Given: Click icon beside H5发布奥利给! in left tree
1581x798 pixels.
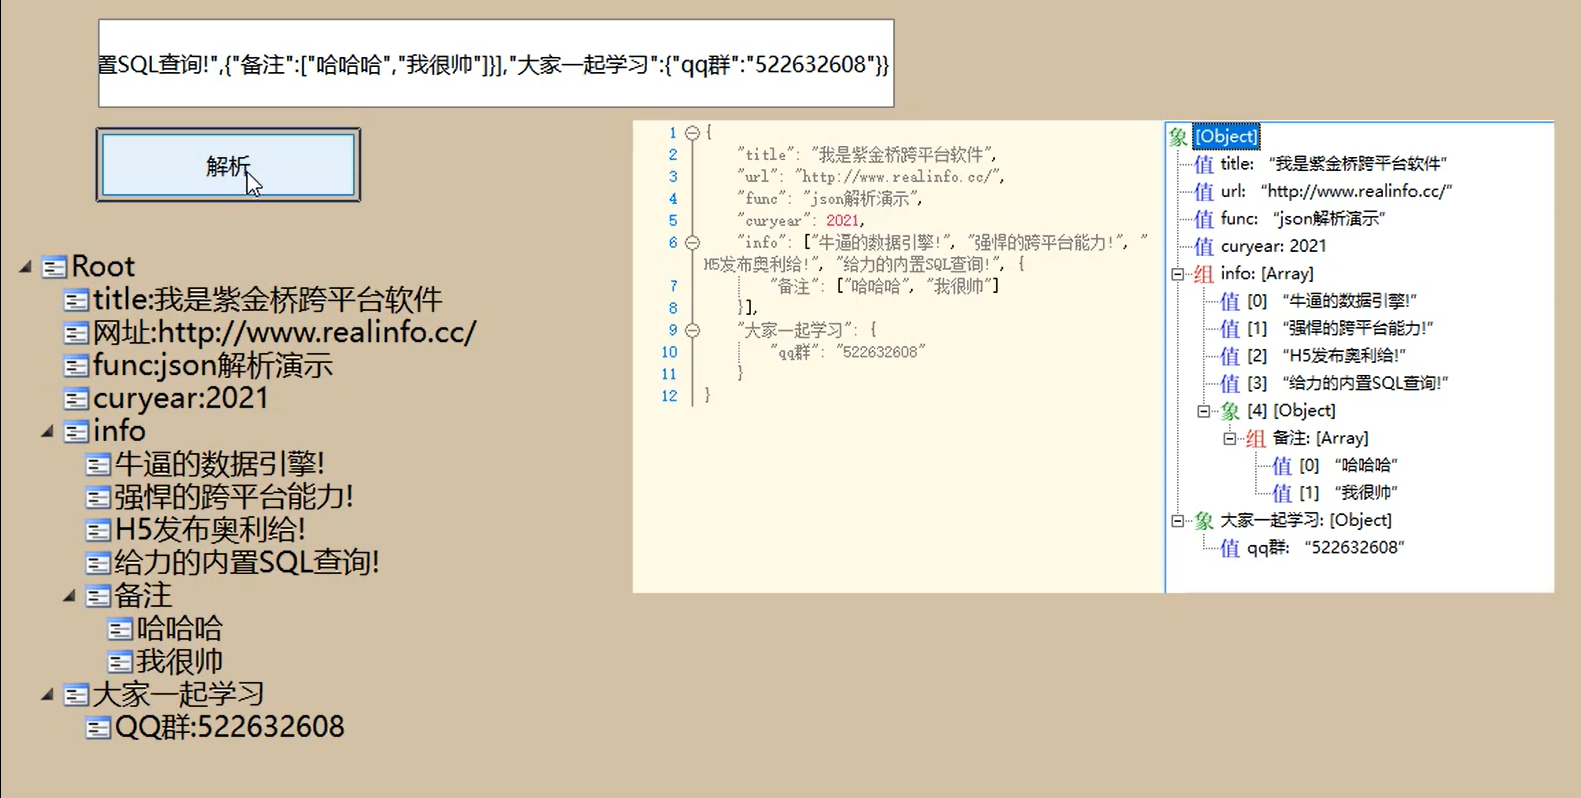Looking at the screenshot, I should click(98, 531).
